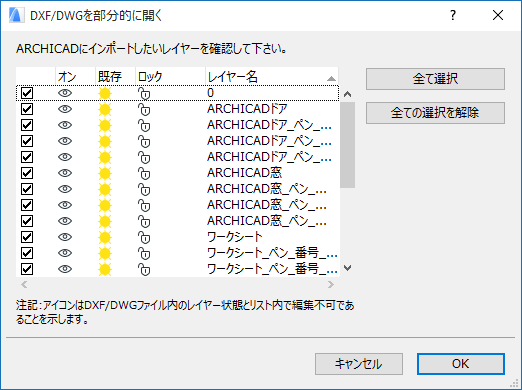522x390 pixels.
Task: Click the padlock icon in the ARCHICAD窓 row
Action: pos(144,174)
